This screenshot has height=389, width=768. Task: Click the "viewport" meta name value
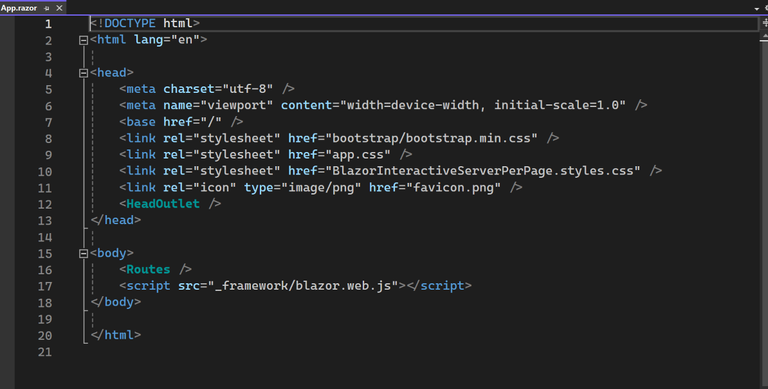[x=237, y=105]
